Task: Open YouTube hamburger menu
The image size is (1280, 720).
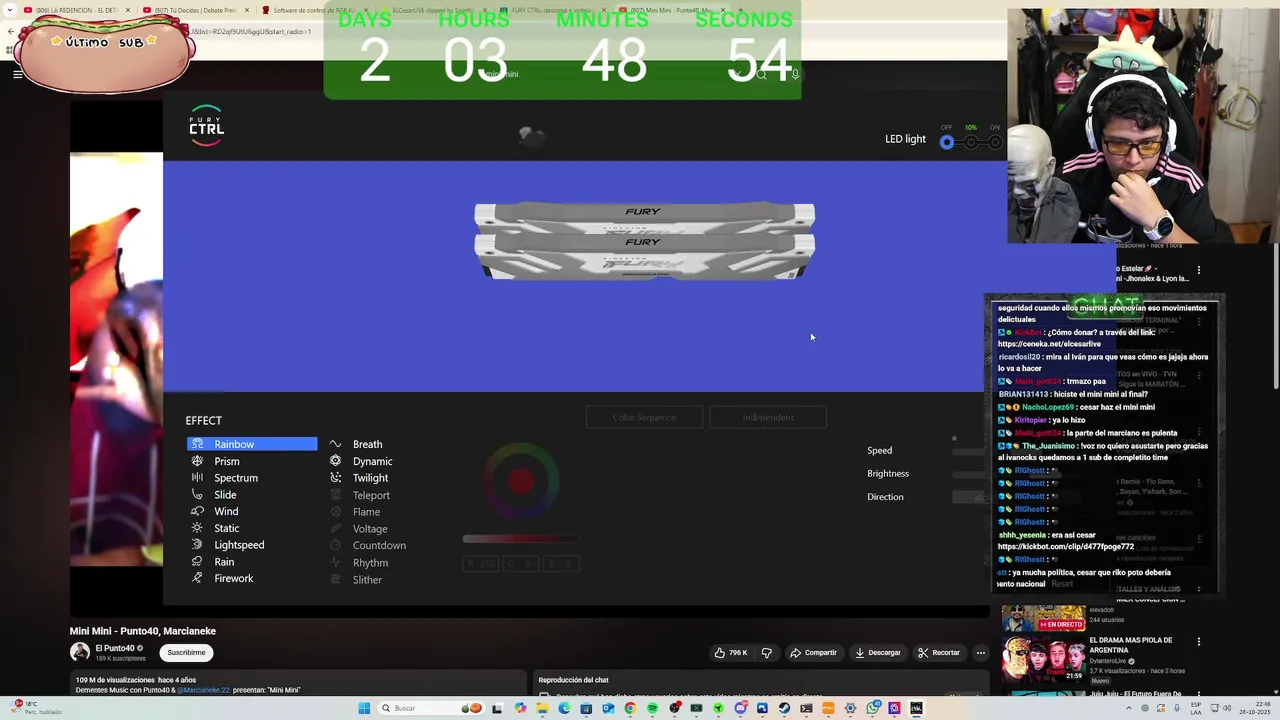Action: click(17, 74)
